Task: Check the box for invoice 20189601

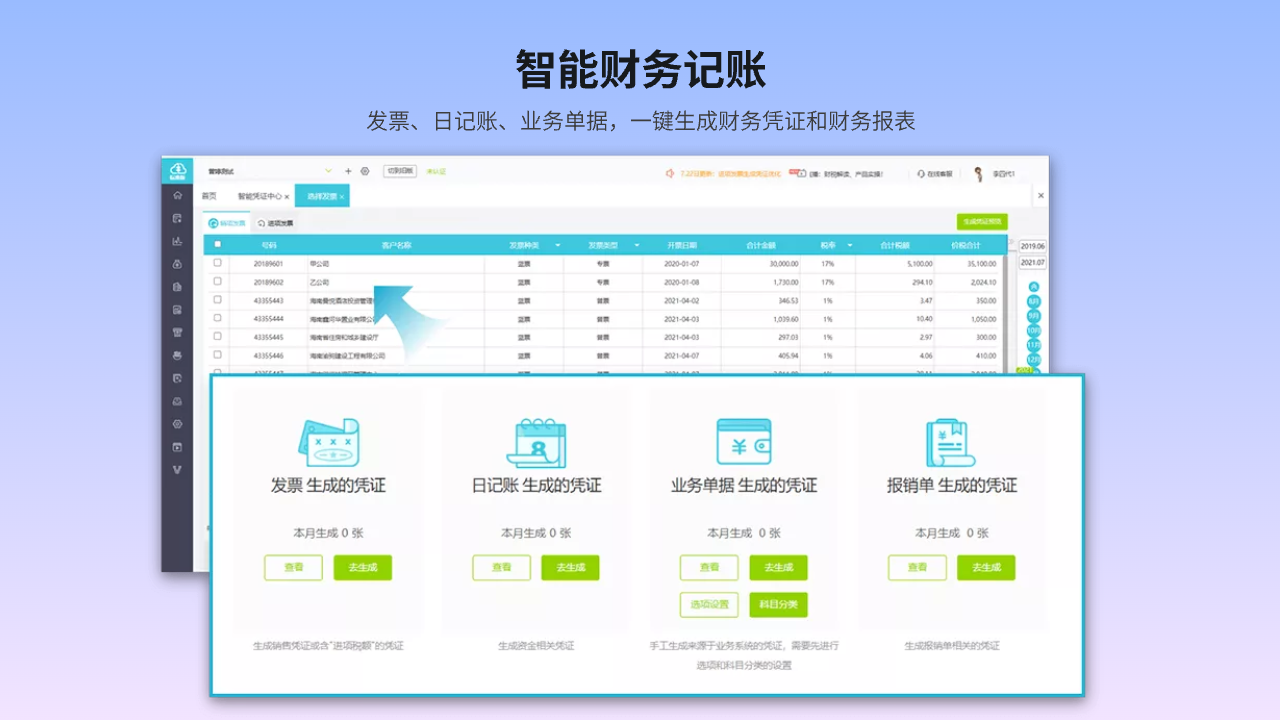Action: tap(217, 263)
